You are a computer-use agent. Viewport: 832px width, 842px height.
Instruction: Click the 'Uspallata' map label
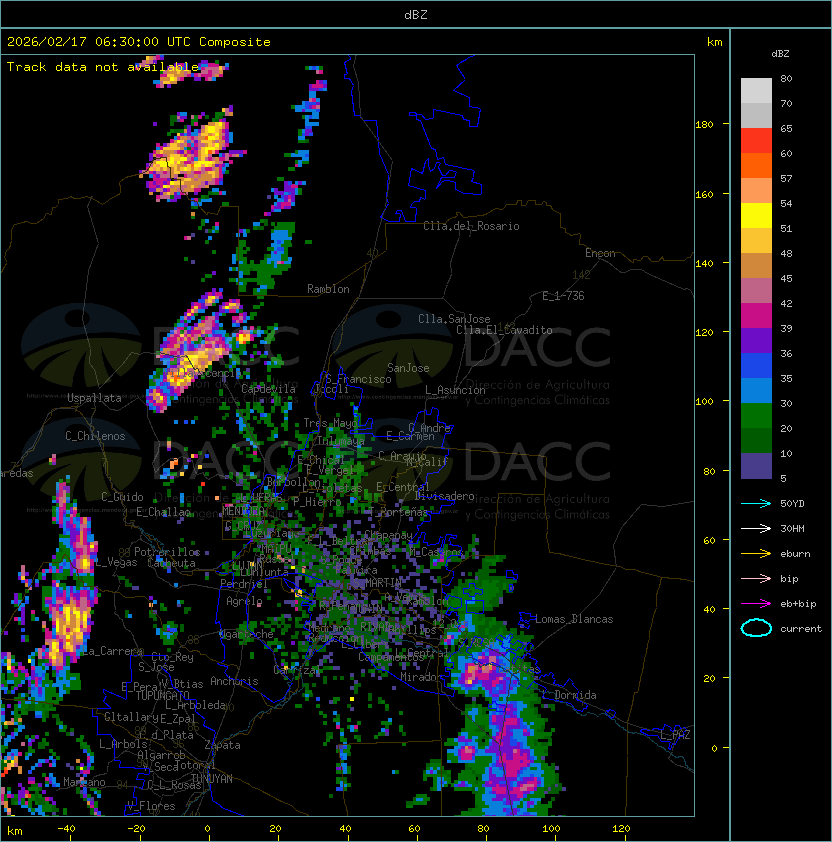pyautogui.click(x=94, y=398)
